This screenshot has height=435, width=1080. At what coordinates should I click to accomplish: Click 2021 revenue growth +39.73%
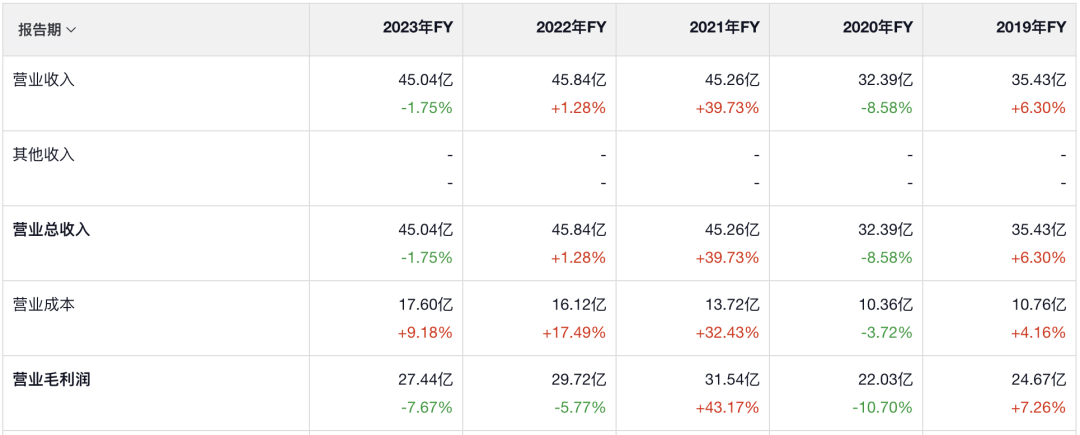click(726, 108)
